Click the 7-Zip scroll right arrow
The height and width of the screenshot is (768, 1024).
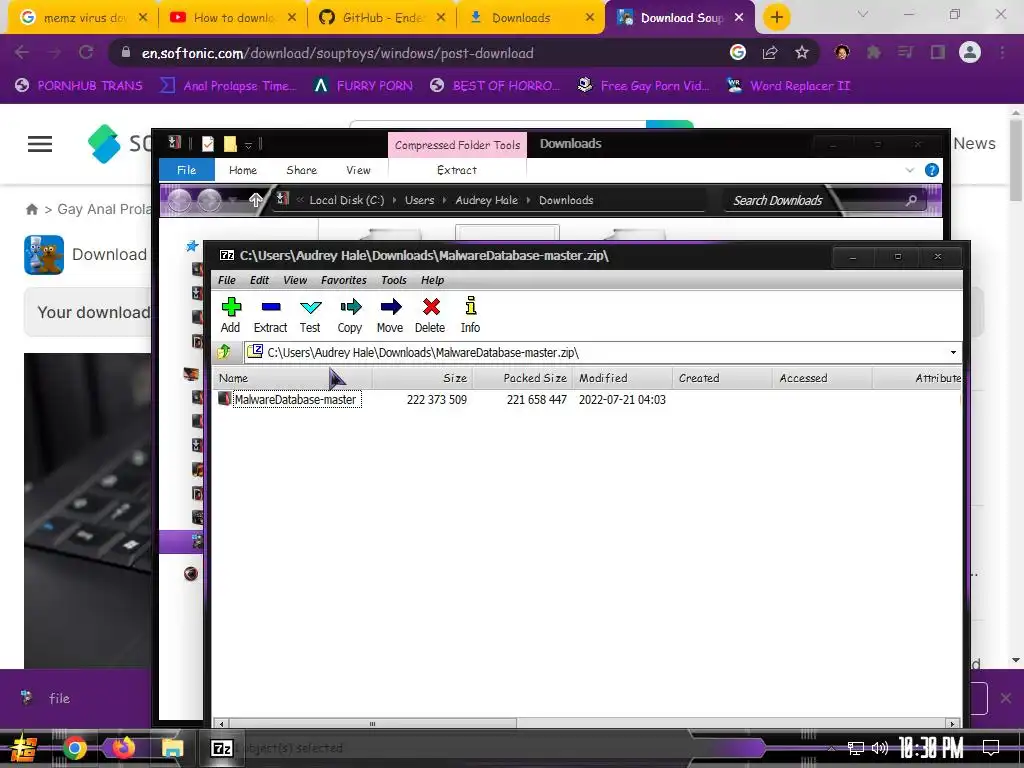tap(953, 724)
